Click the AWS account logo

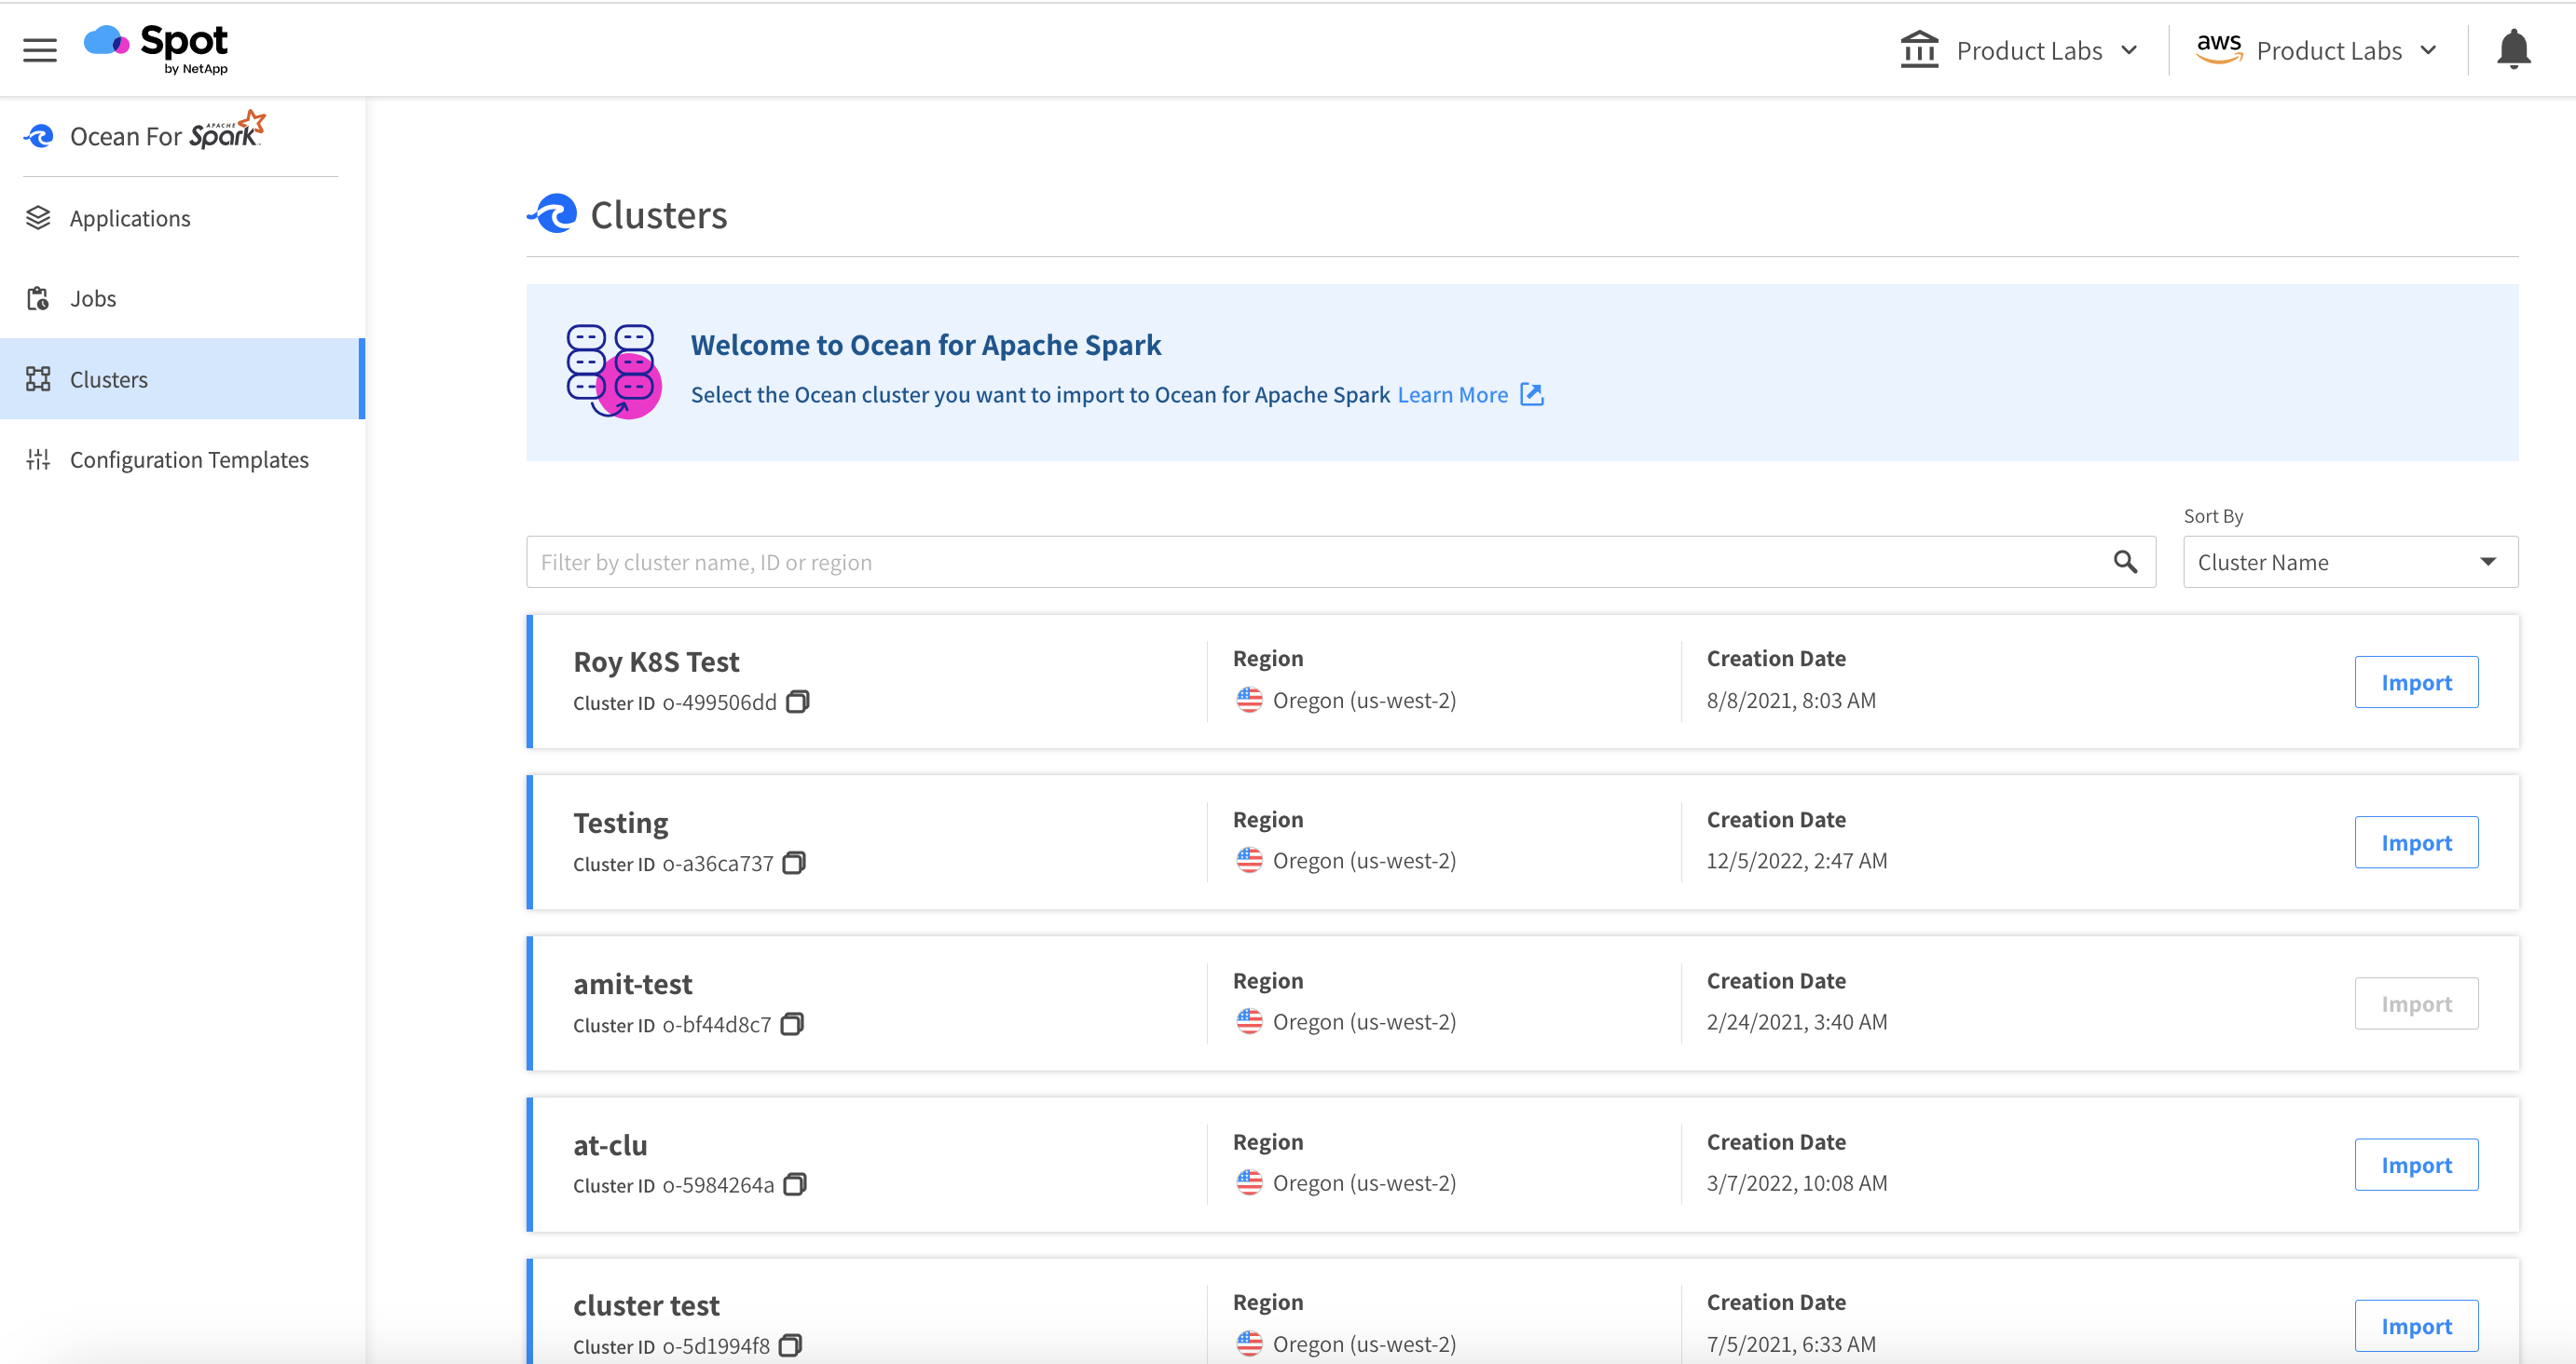pos(2218,49)
